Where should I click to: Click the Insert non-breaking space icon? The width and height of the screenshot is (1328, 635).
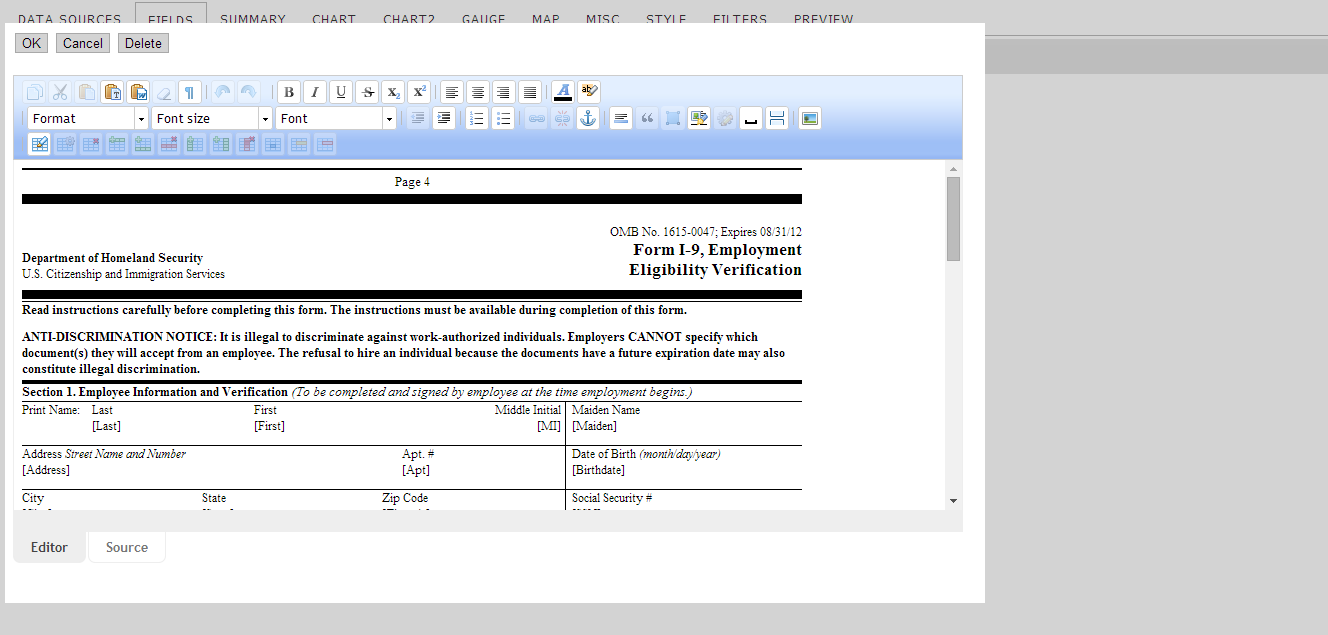(x=750, y=118)
